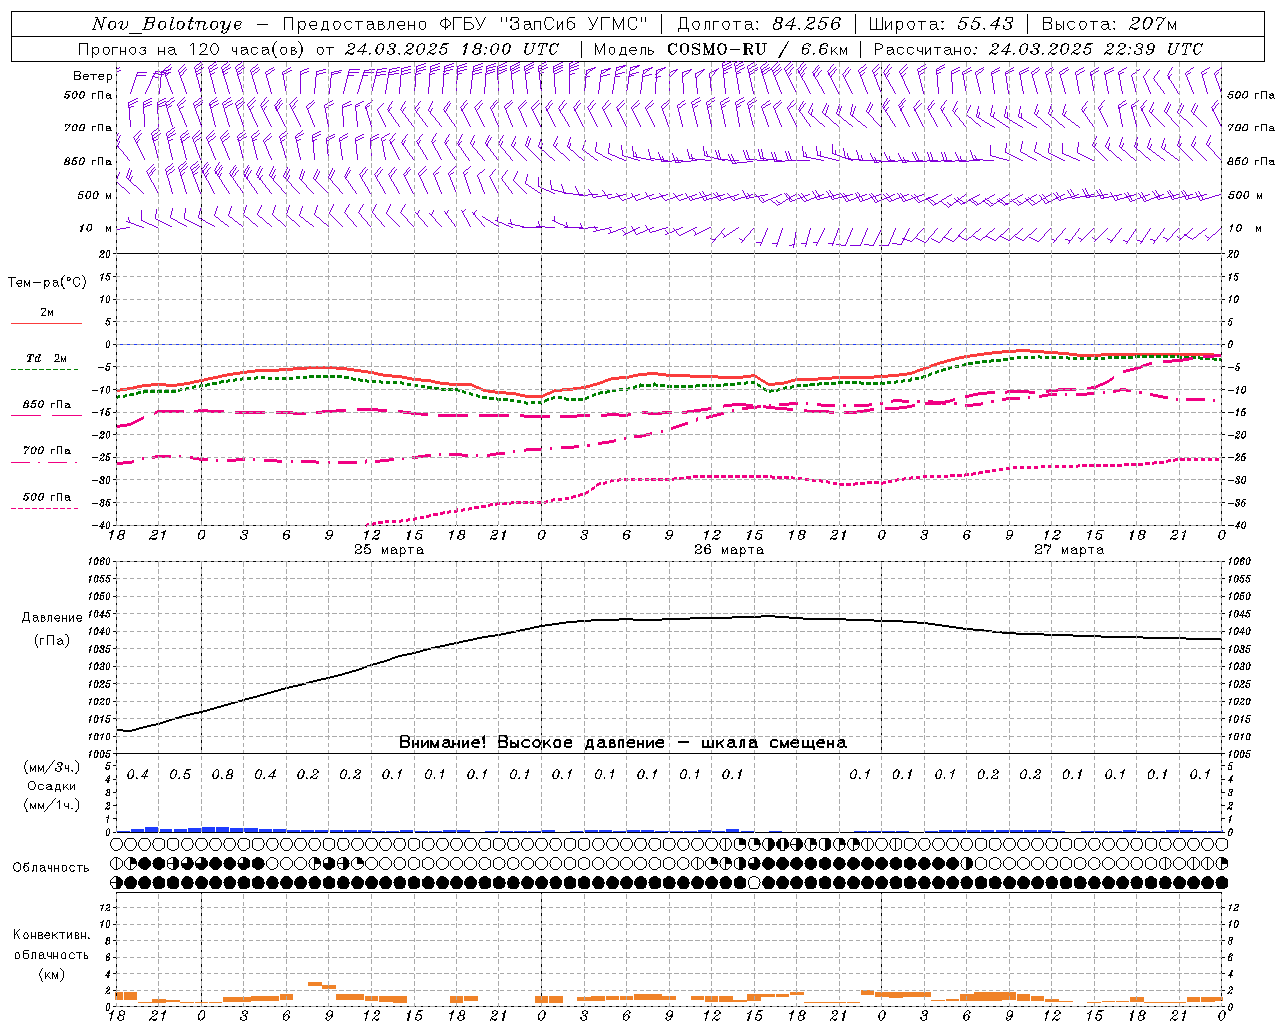Click the Td 2м dew point legend entry

pos(46,358)
